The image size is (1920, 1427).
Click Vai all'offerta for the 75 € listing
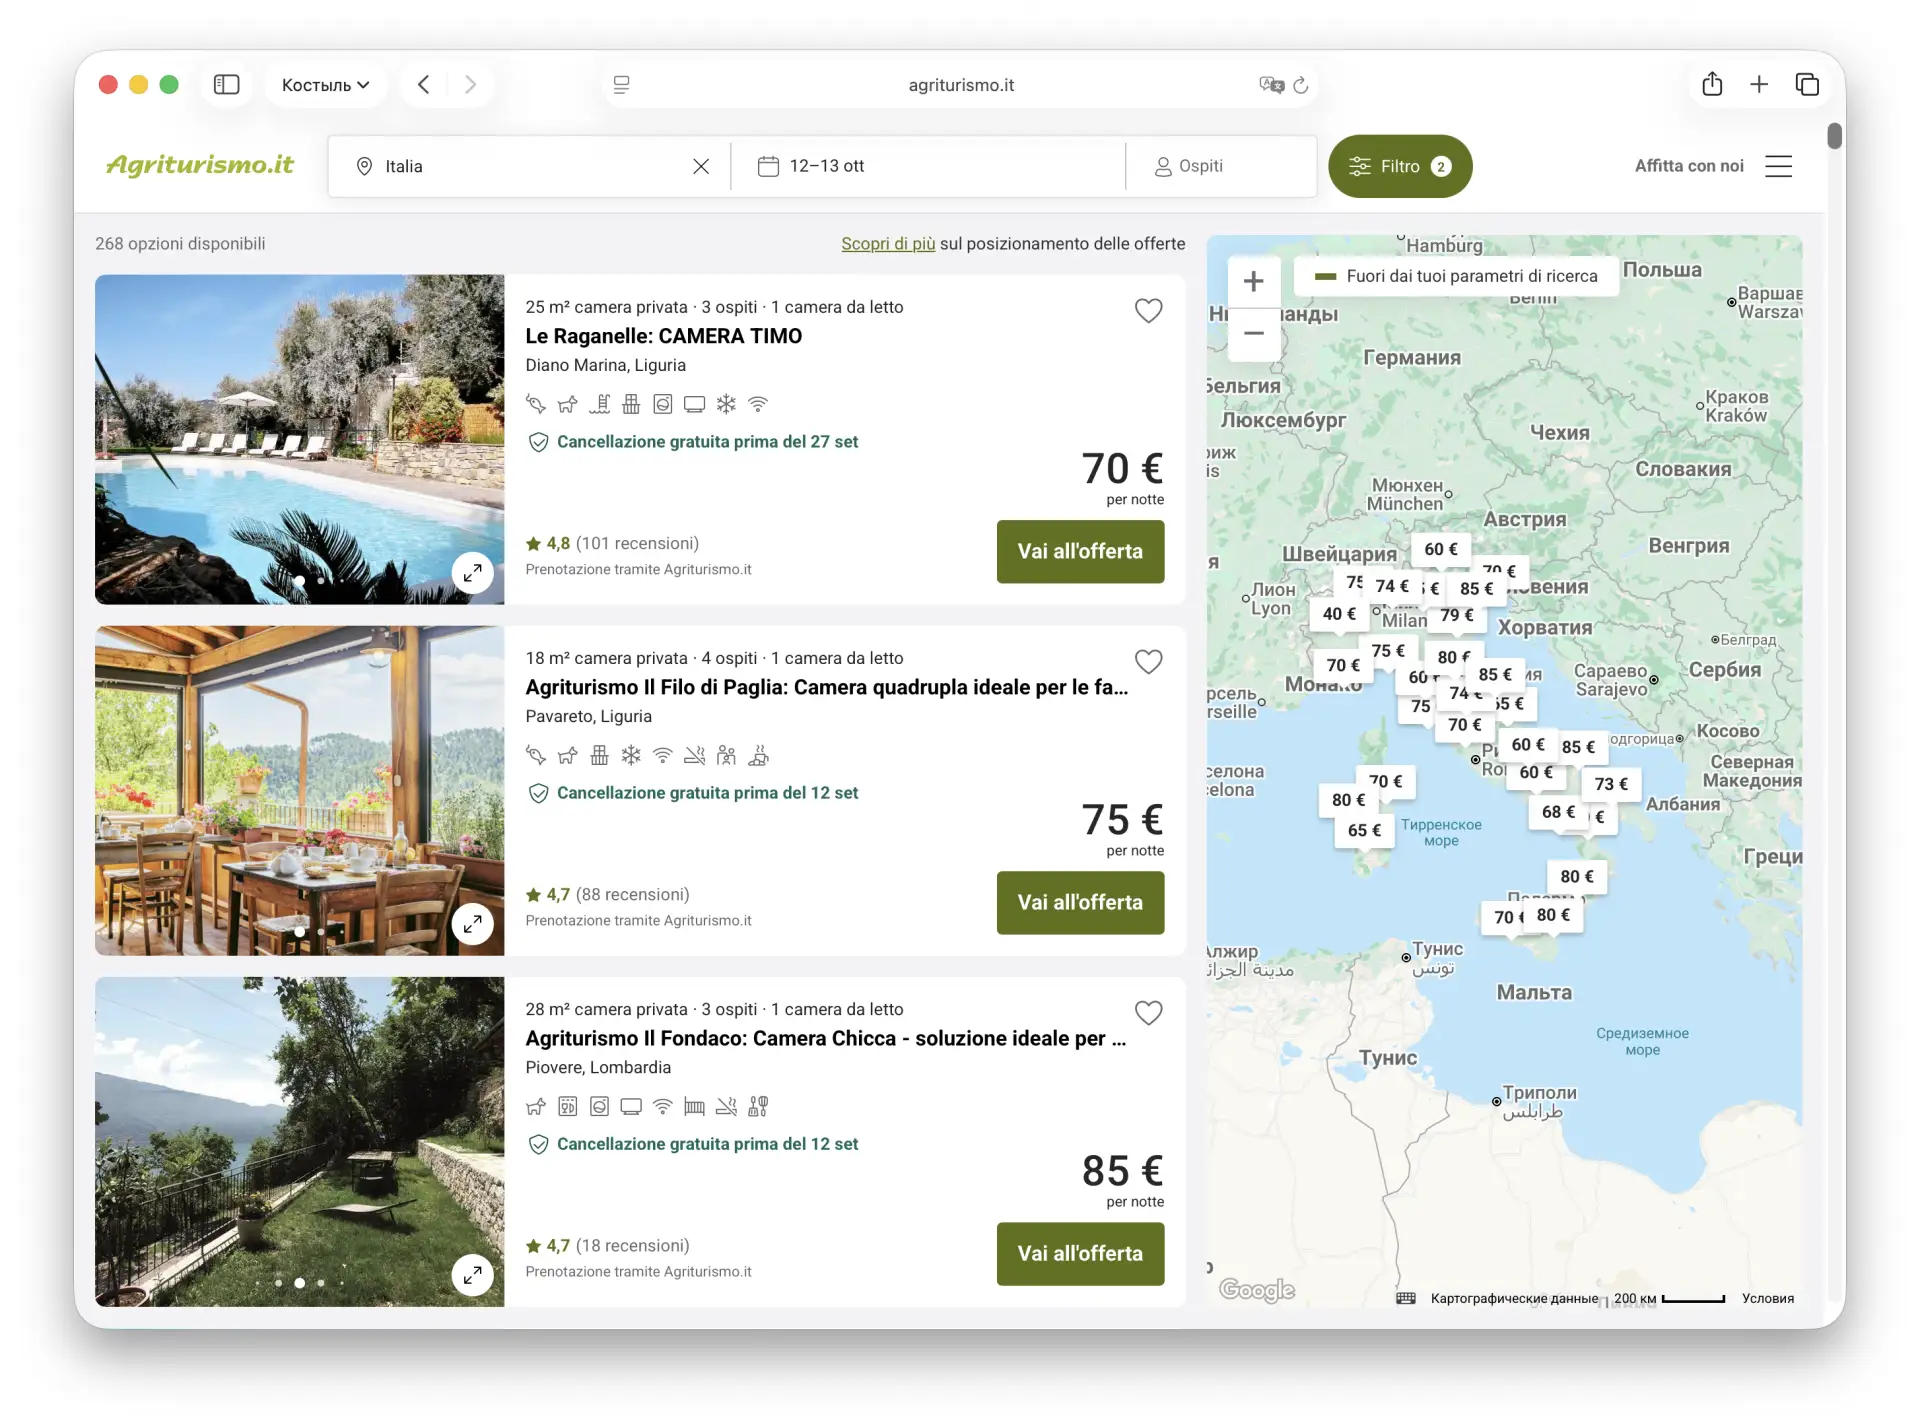(x=1080, y=902)
